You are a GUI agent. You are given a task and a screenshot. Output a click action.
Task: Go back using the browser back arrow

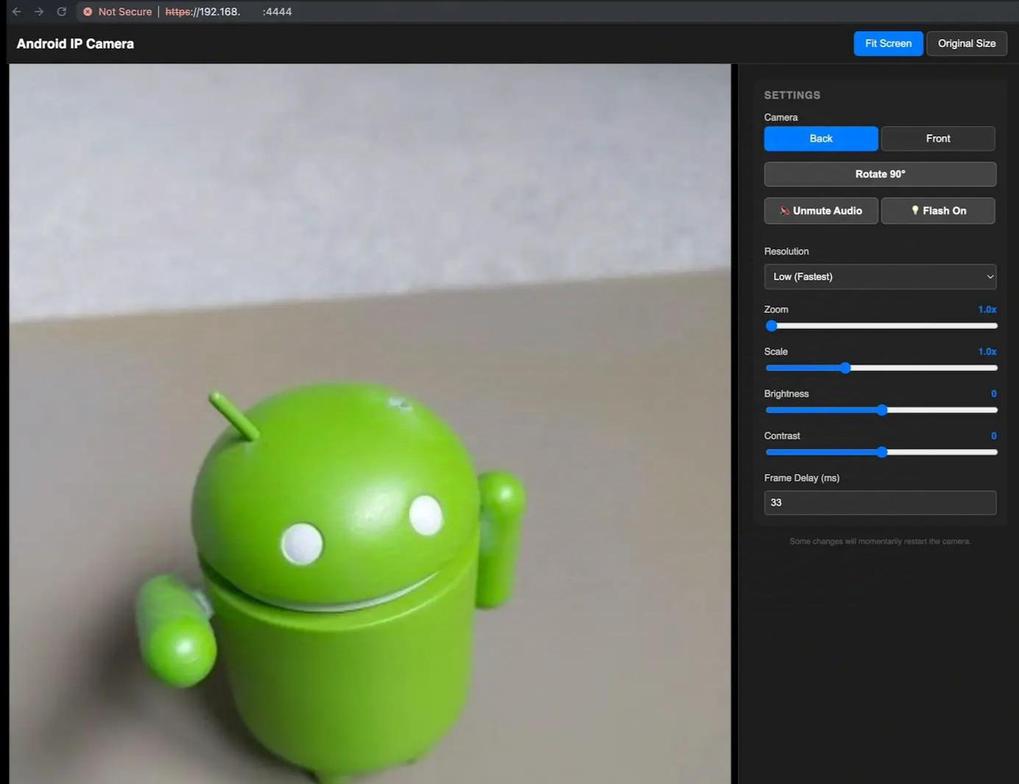tap(17, 12)
